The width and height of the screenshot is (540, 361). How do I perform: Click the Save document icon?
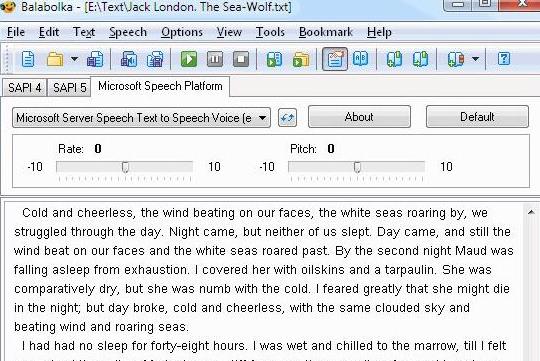click(x=95, y=59)
